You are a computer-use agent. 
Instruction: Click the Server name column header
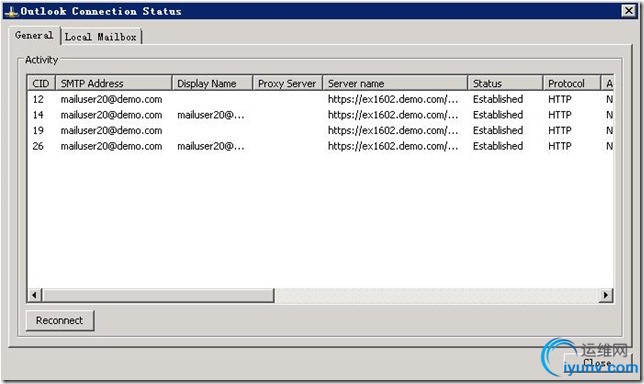395,83
